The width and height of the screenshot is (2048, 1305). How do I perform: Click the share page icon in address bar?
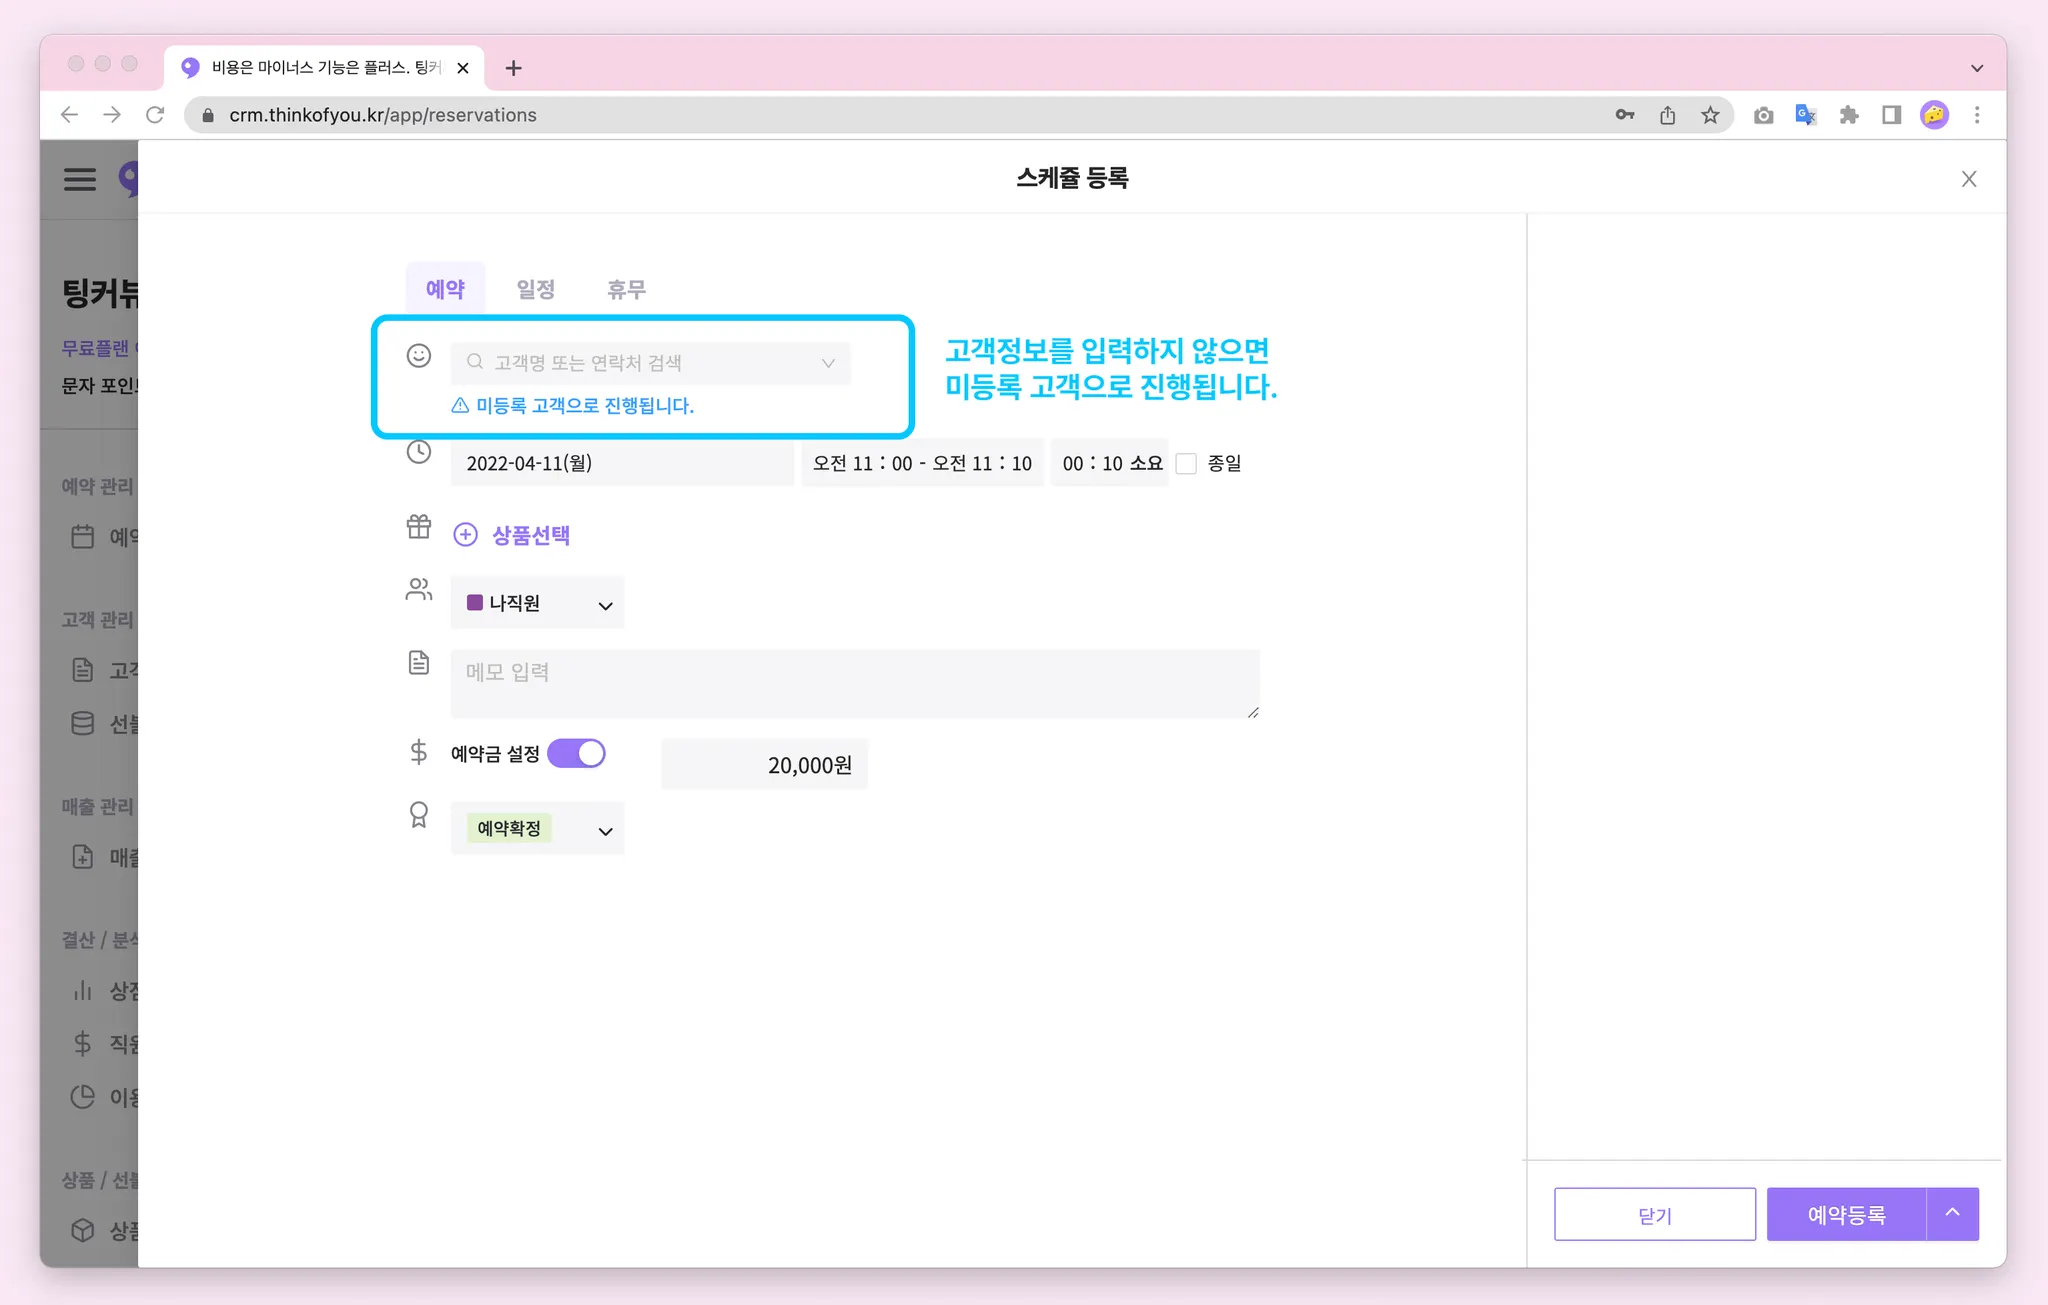click(1667, 115)
